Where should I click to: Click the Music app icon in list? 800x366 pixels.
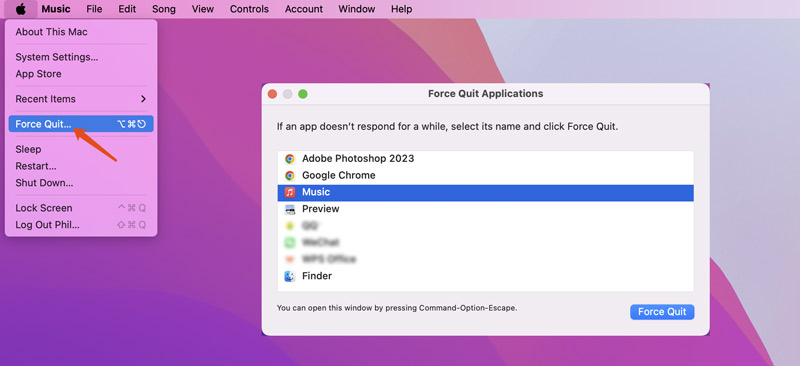[290, 192]
